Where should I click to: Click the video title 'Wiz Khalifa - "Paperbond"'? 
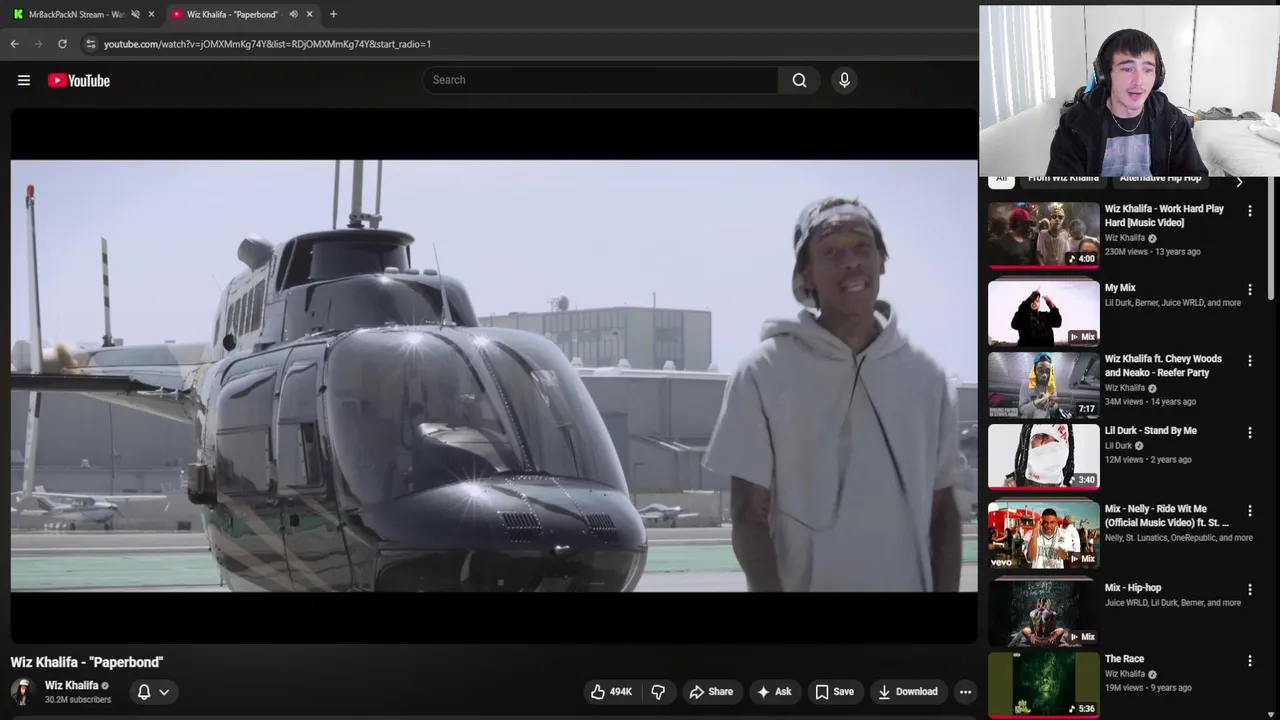pyautogui.click(x=87, y=662)
